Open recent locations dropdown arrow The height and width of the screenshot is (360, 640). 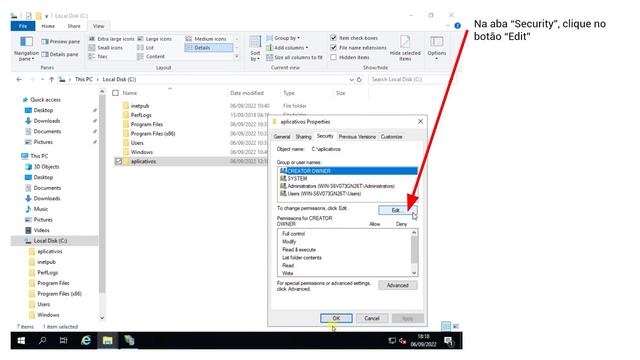click(42, 80)
